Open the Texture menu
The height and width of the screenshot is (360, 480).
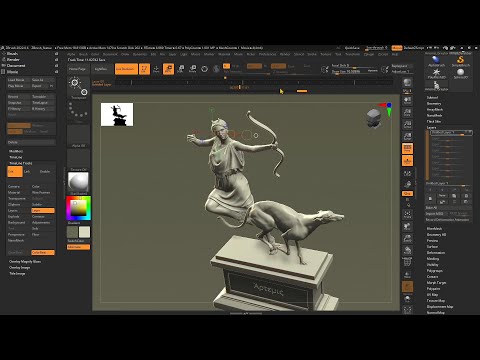326,54
